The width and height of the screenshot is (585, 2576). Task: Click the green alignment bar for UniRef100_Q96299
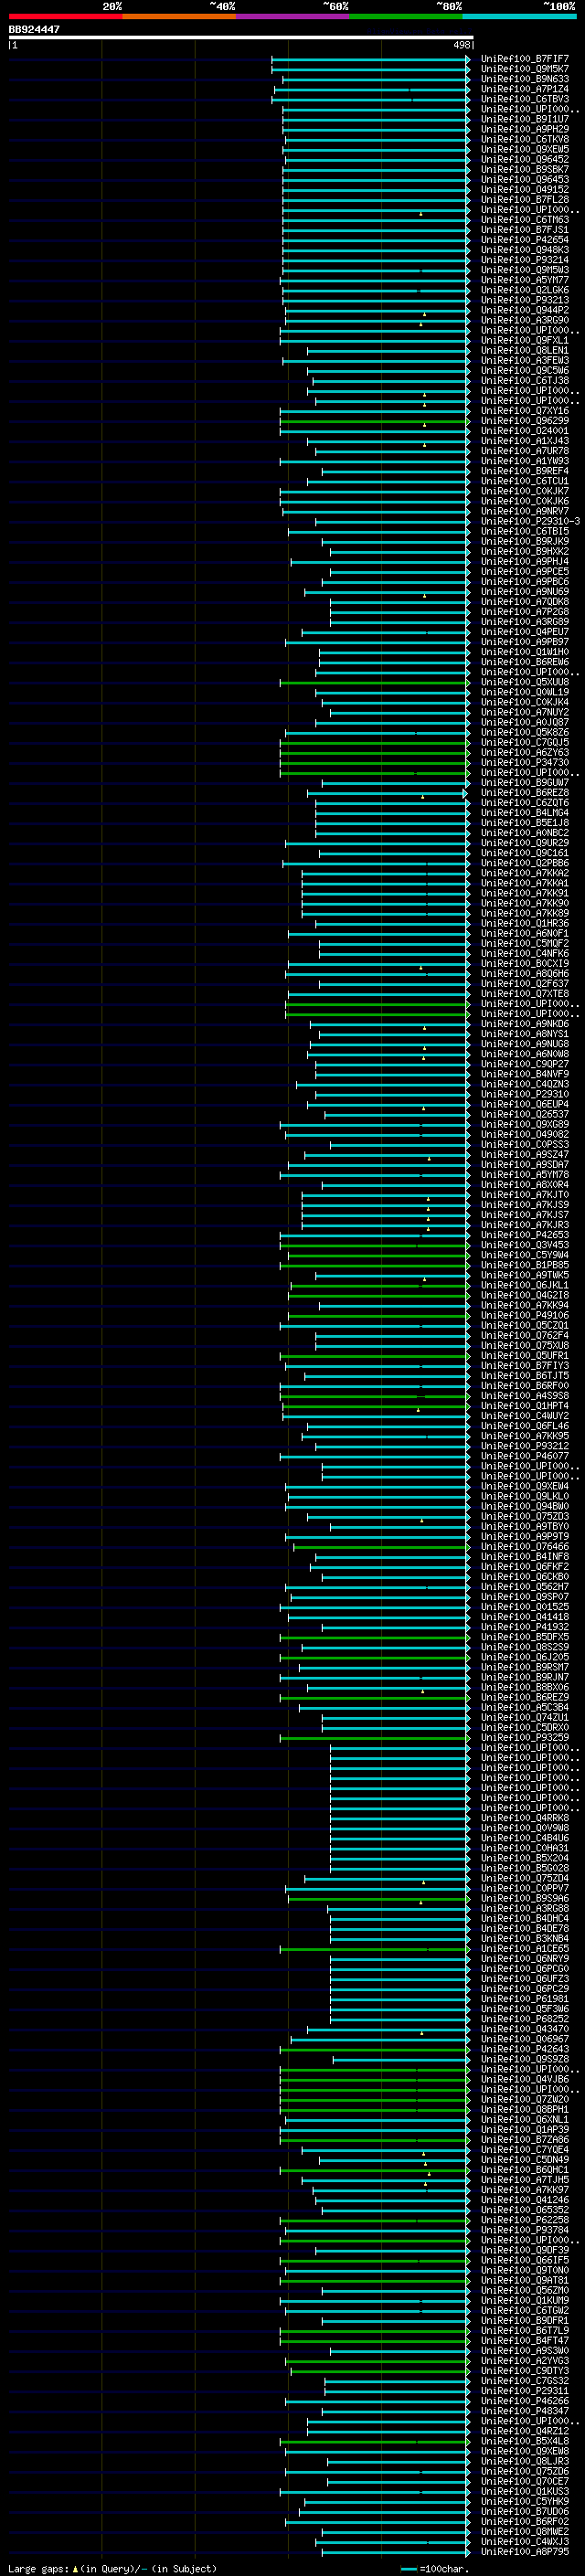point(375,421)
